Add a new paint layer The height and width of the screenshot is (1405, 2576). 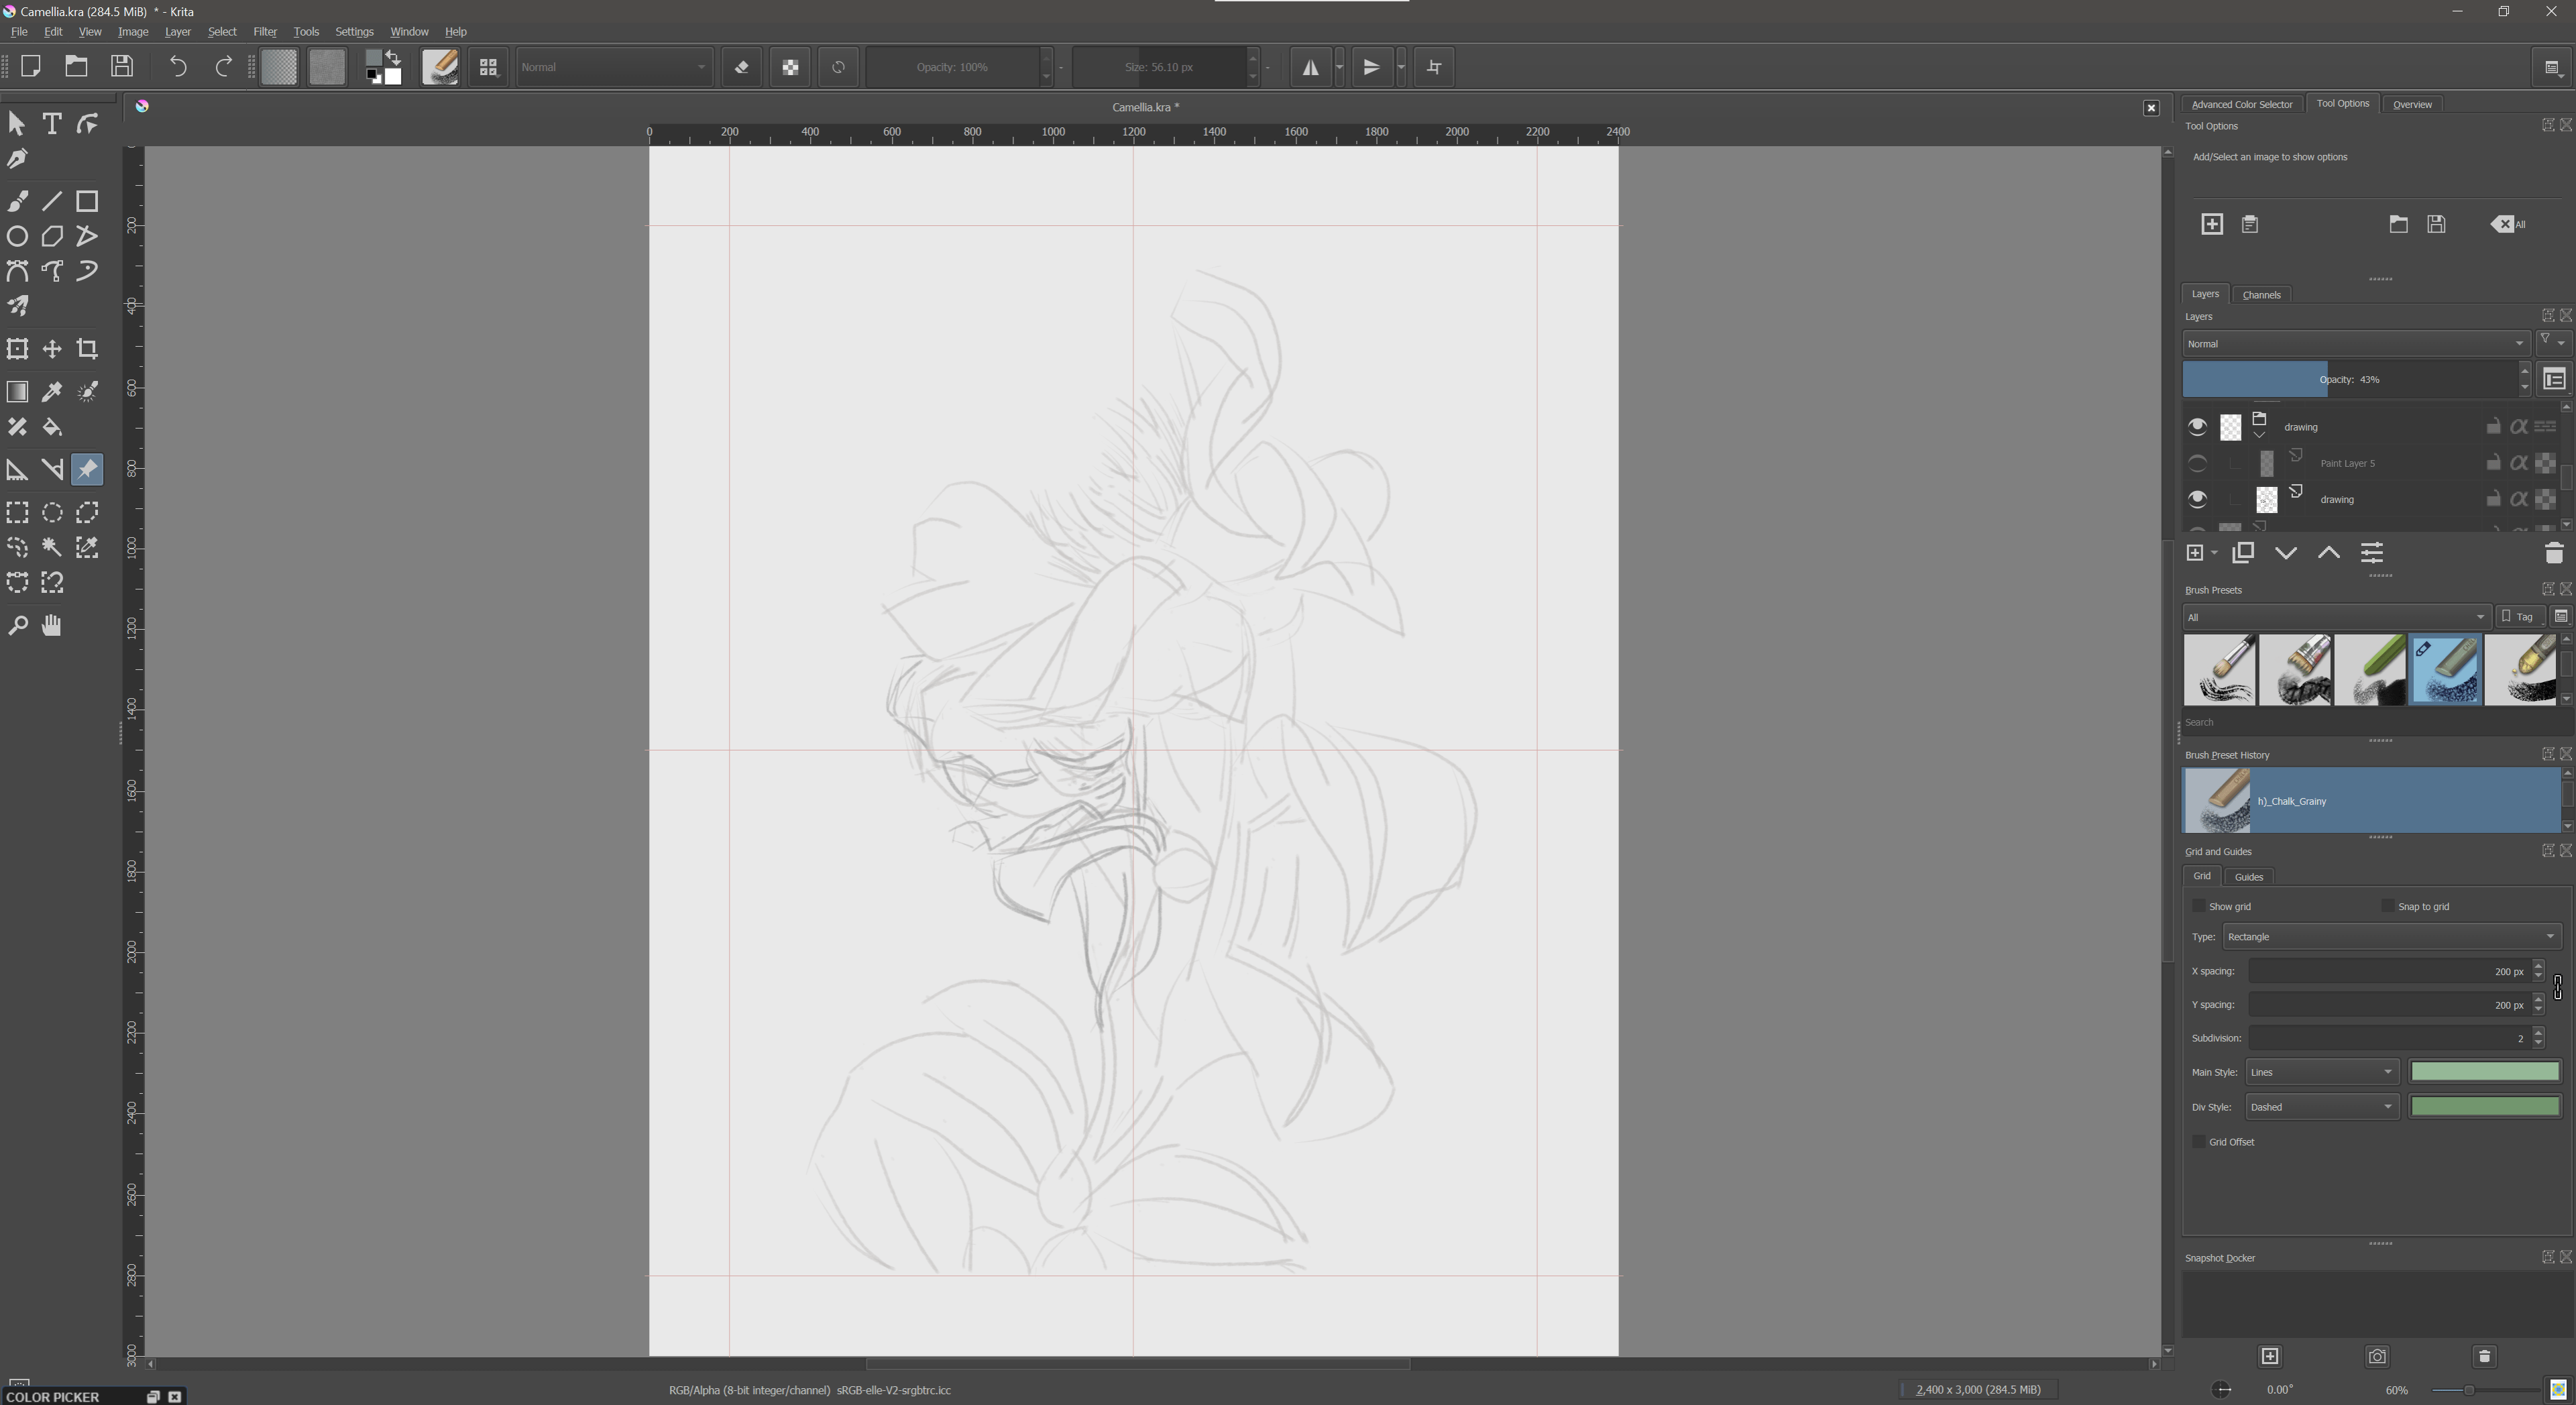click(x=2194, y=552)
